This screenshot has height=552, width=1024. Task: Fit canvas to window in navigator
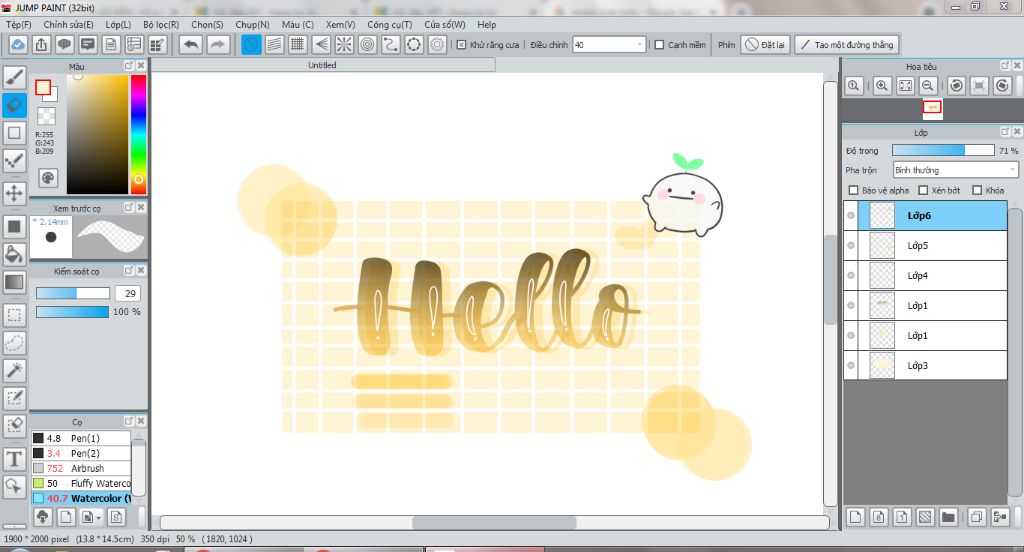pos(905,86)
